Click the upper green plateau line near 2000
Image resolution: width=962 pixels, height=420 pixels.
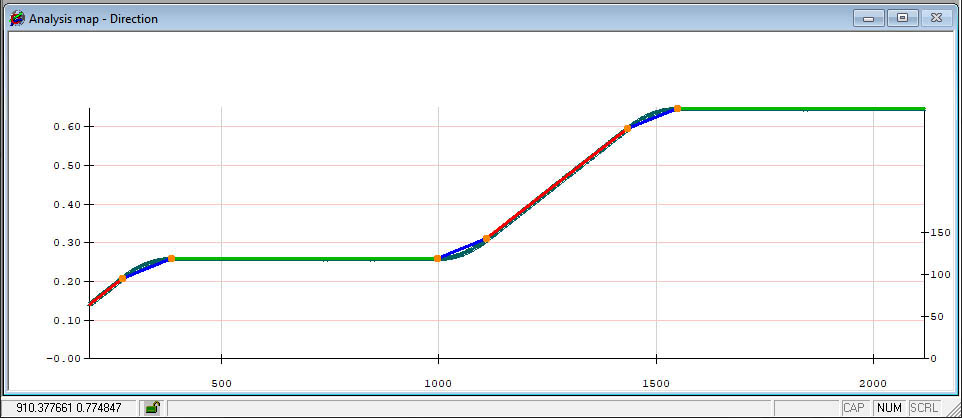click(x=871, y=109)
